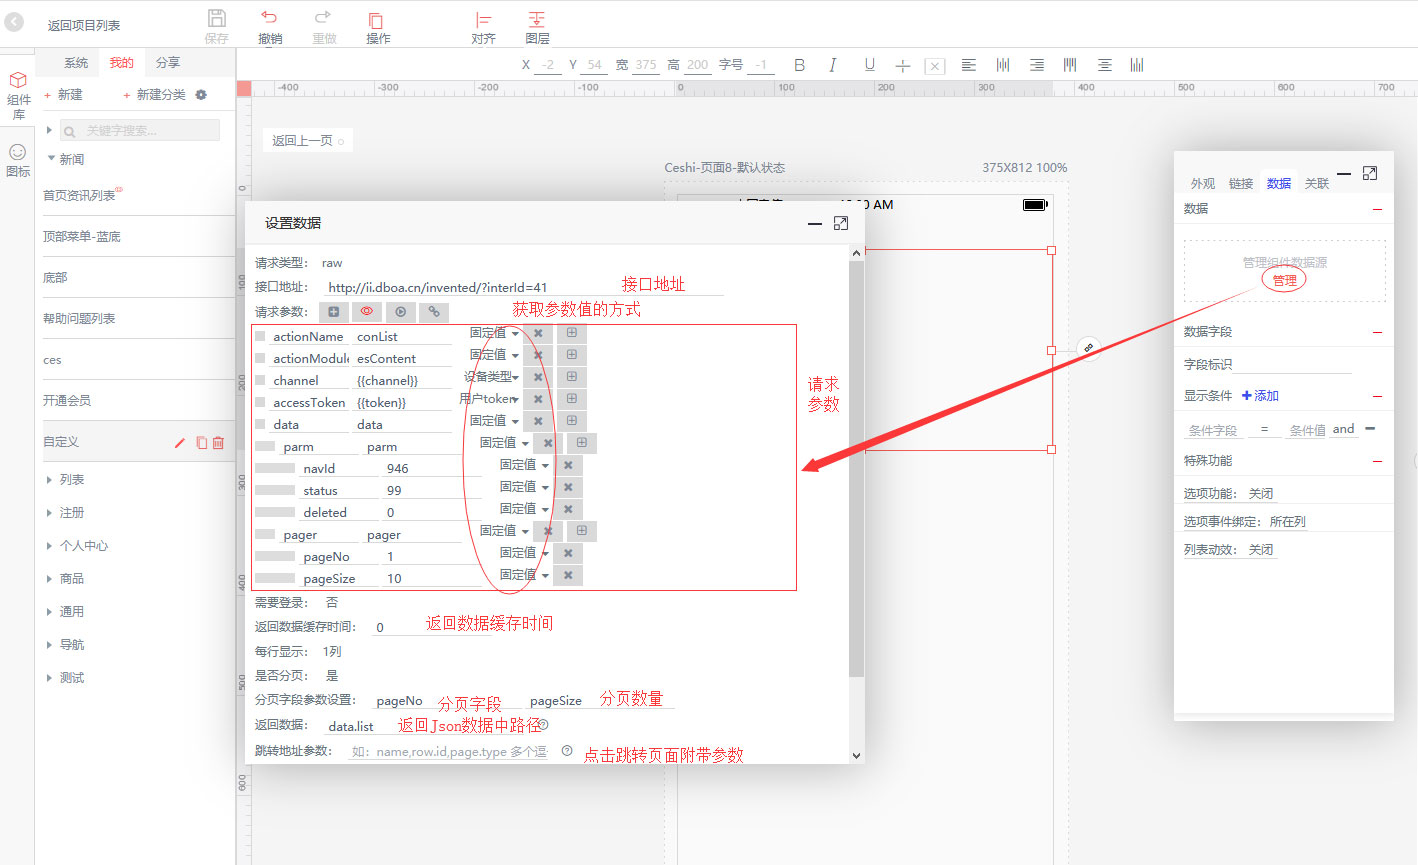Switch to the 系统 tab
Screen dimensions: 1418x865
point(76,63)
